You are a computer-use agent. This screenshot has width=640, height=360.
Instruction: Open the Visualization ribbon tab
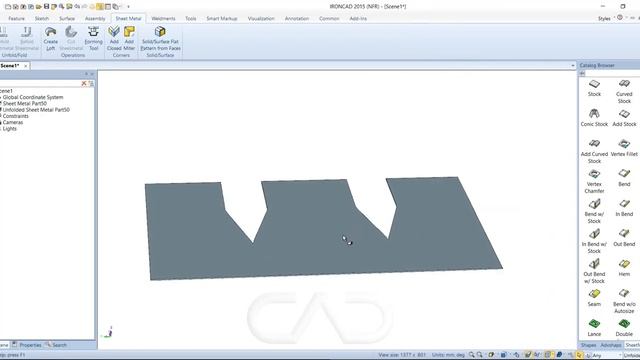pyautogui.click(x=261, y=18)
